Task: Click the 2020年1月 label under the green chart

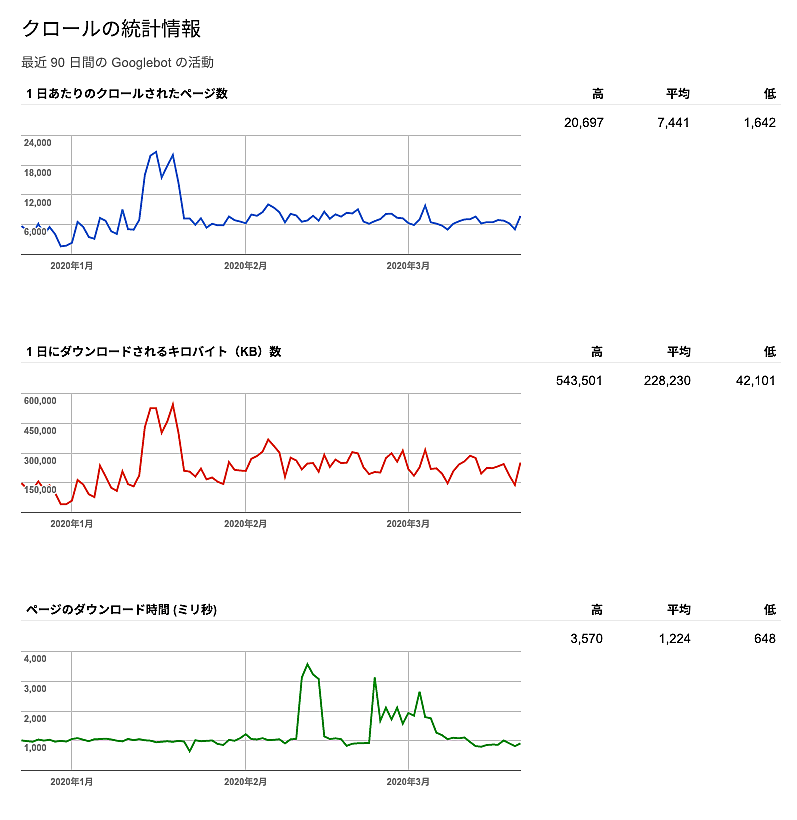Action: coord(72,781)
